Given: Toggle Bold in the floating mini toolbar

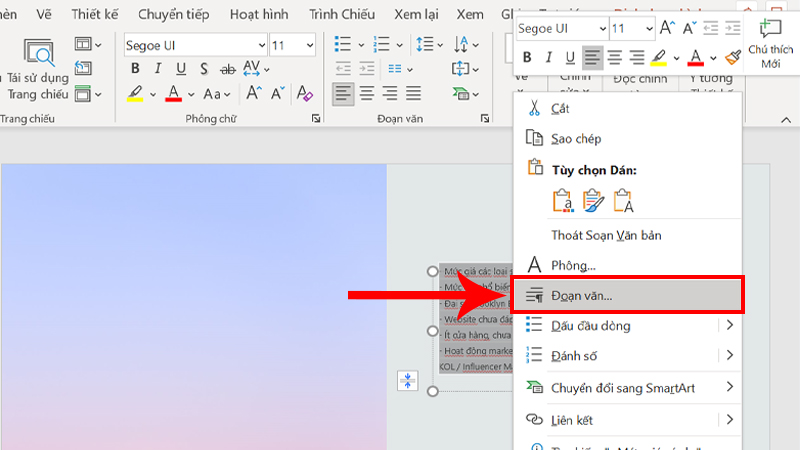Looking at the screenshot, I should [x=527, y=57].
